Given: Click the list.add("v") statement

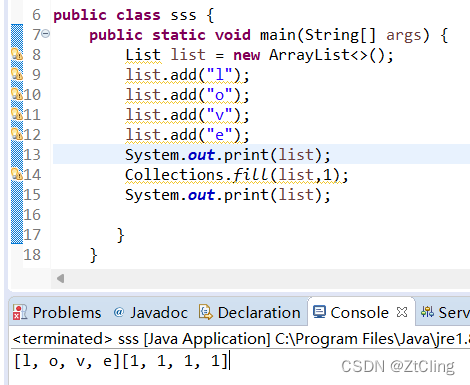Looking at the screenshot, I should [187, 115].
